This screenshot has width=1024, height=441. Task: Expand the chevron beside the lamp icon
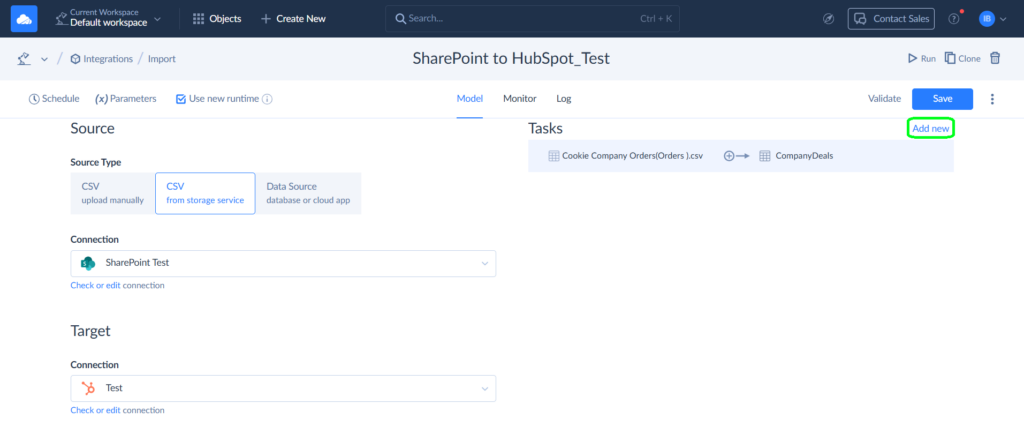click(x=44, y=59)
